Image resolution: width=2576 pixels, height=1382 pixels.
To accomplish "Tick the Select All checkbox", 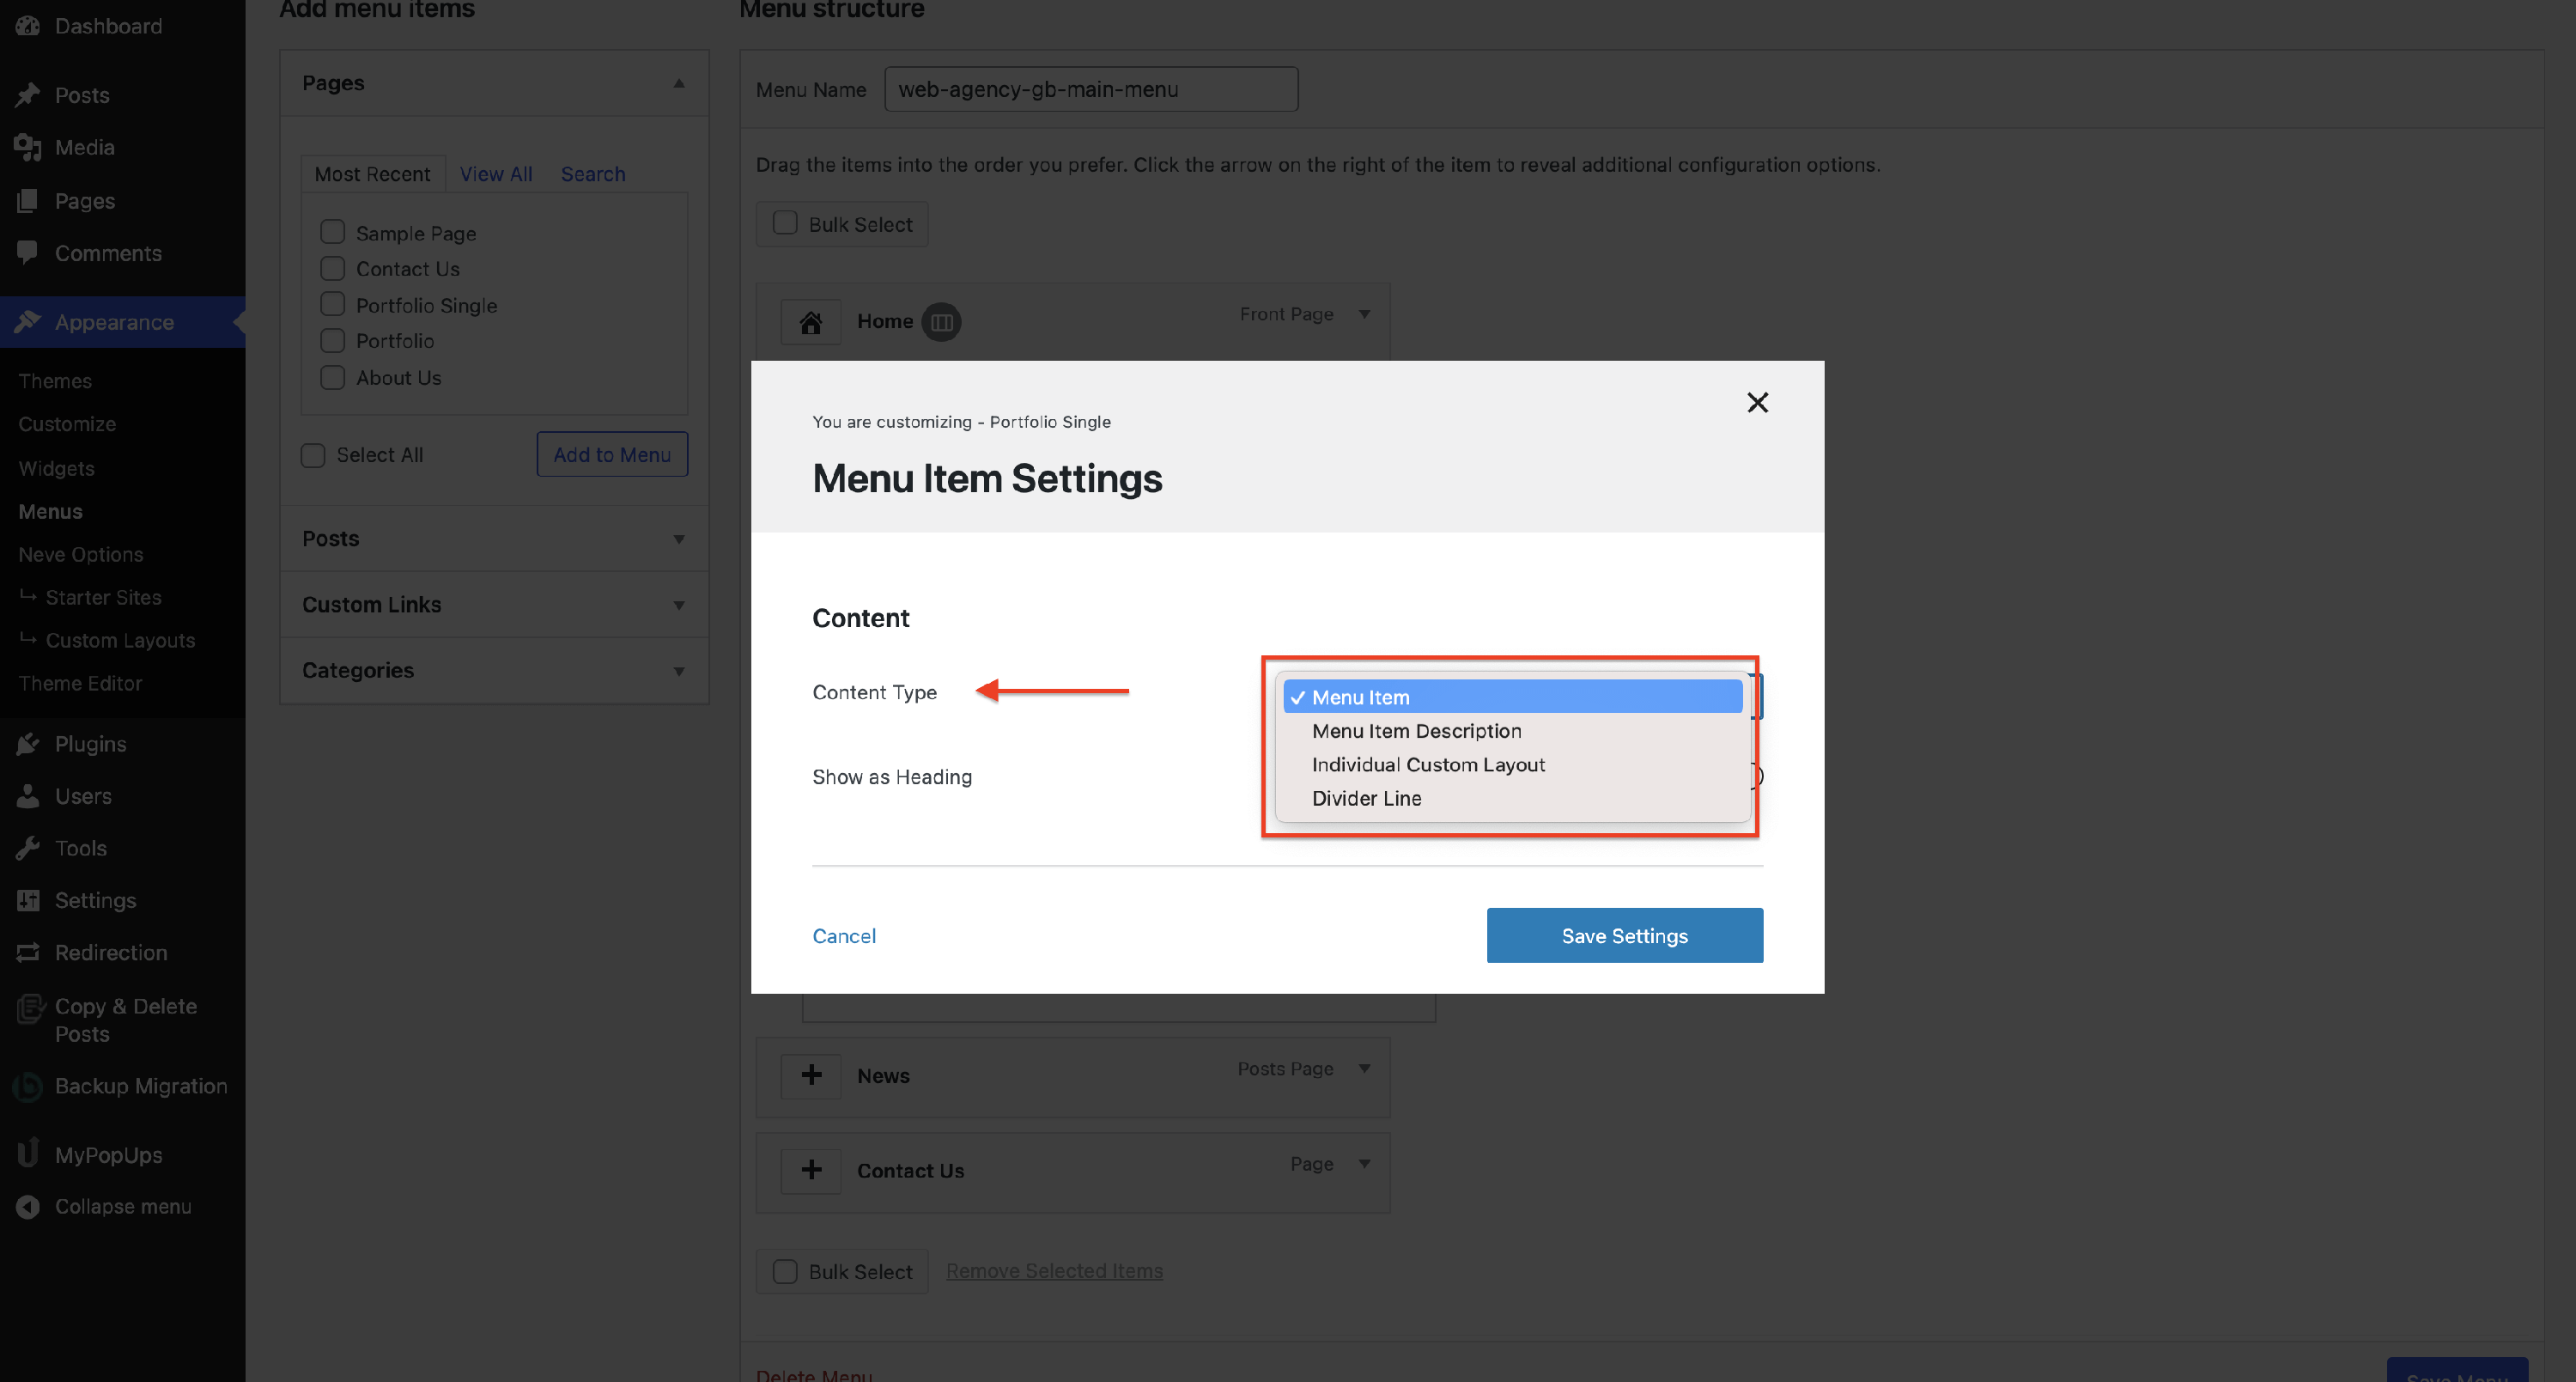I will pyautogui.click(x=313, y=455).
